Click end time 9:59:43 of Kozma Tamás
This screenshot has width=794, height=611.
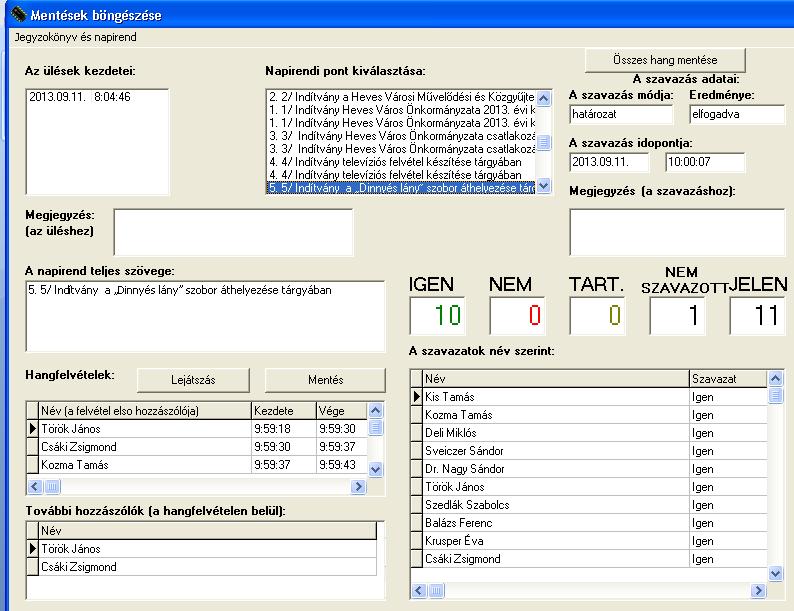pyautogui.click(x=342, y=465)
